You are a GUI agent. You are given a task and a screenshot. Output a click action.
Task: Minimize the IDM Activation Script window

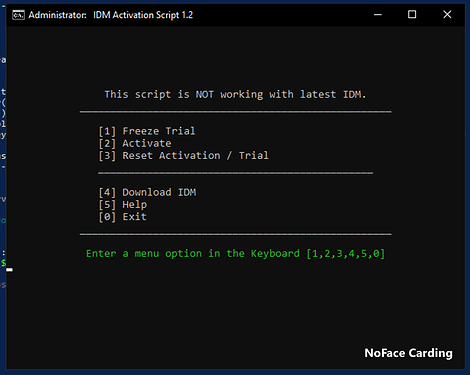click(x=378, y=15)
